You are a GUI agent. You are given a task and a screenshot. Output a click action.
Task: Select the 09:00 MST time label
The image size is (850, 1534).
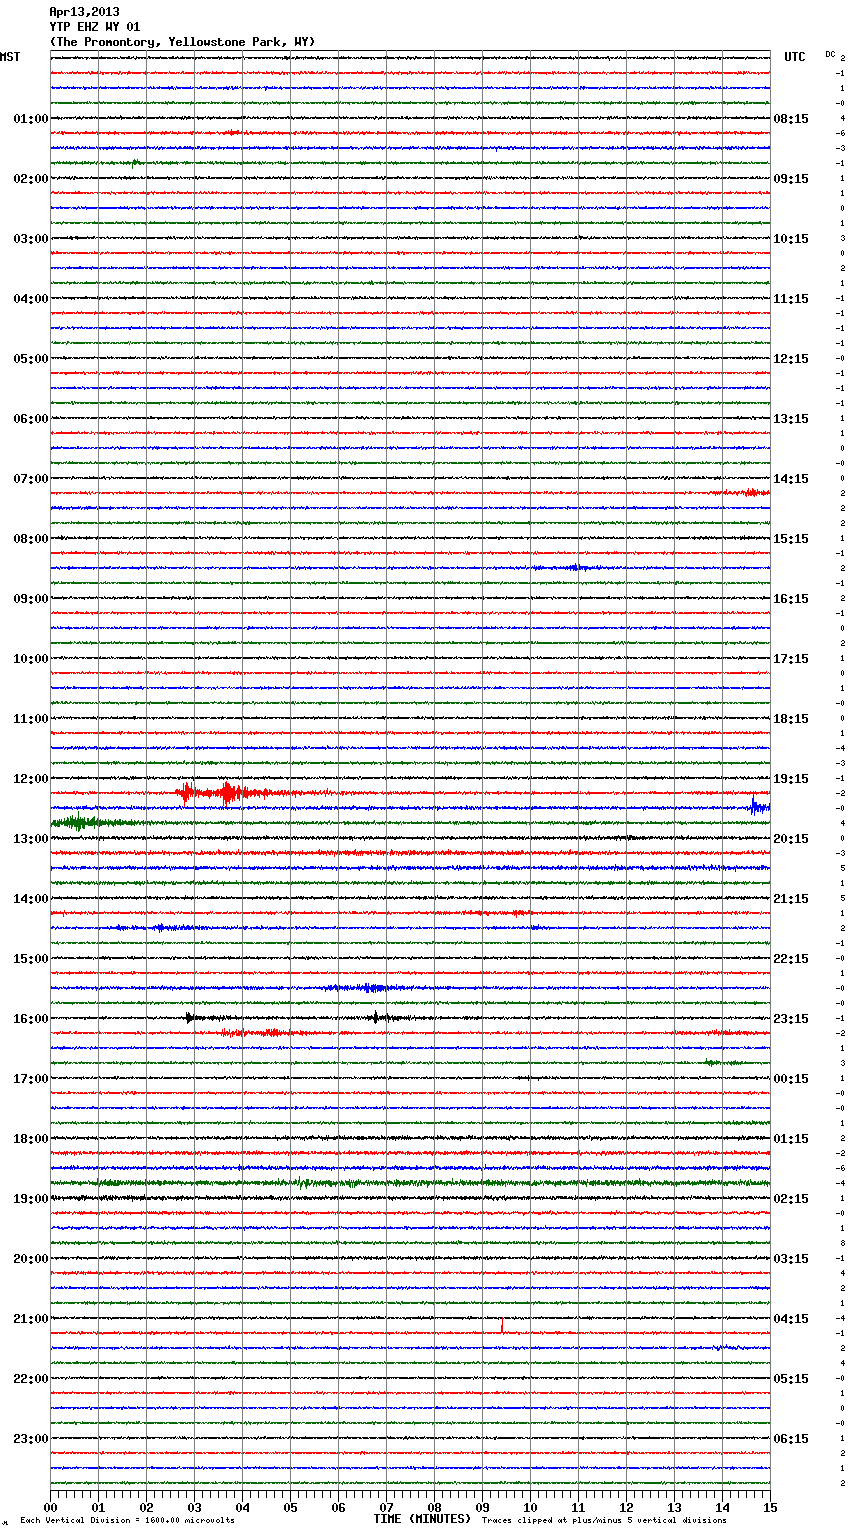(x=30, y=599)
